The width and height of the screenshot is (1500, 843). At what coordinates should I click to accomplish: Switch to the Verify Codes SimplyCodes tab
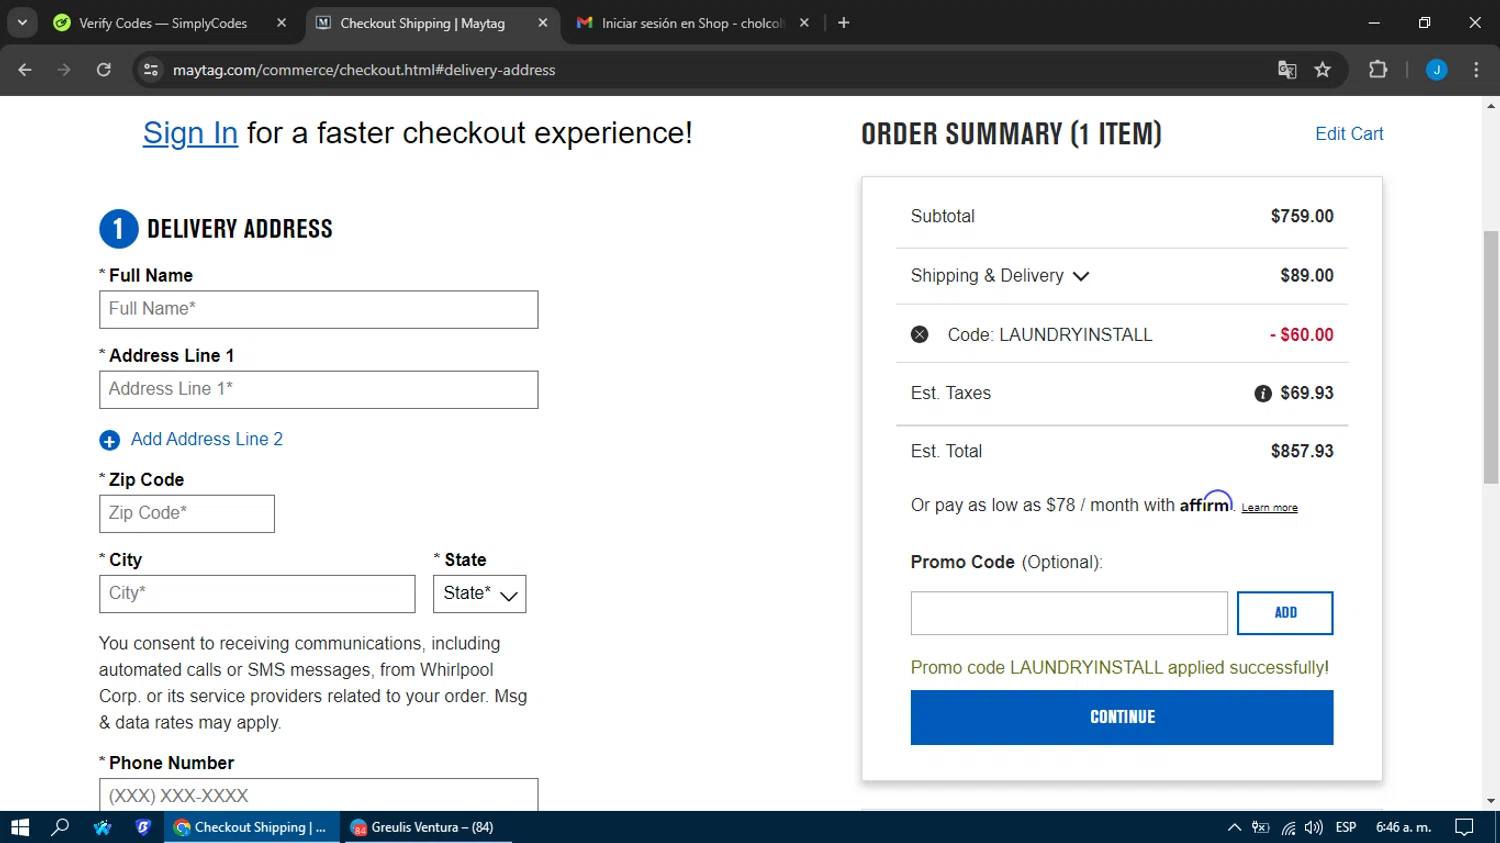tap(163, 23)
